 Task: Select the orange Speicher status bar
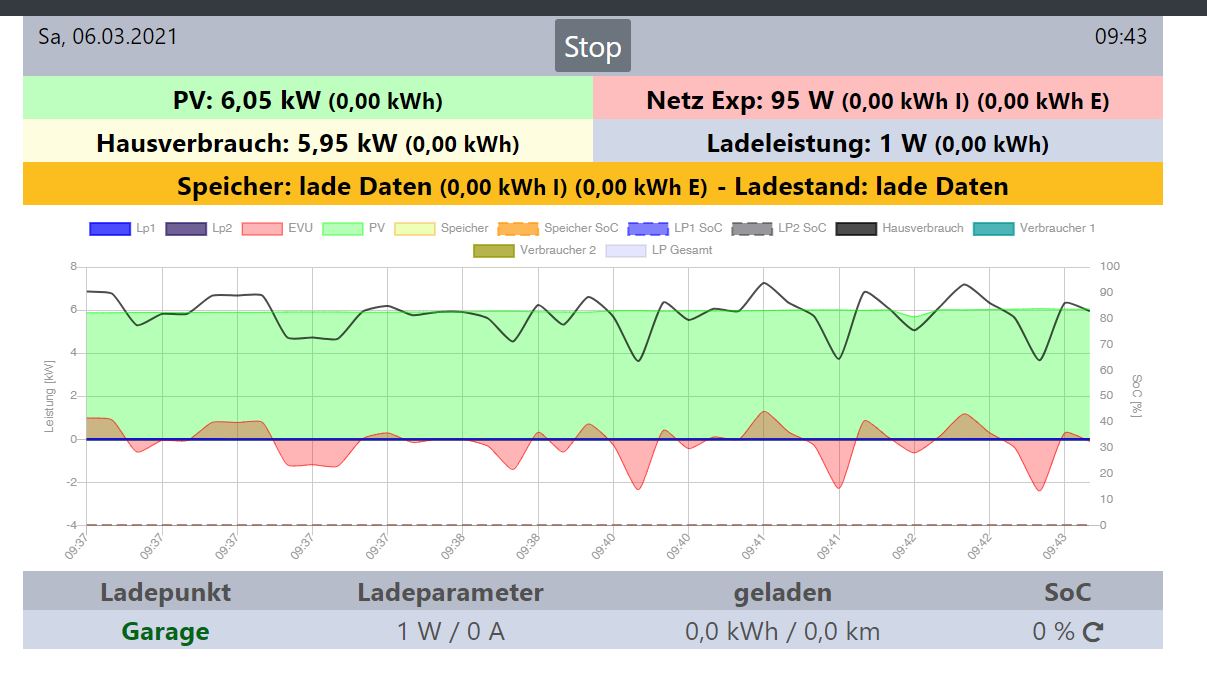(x=592, y=186)
